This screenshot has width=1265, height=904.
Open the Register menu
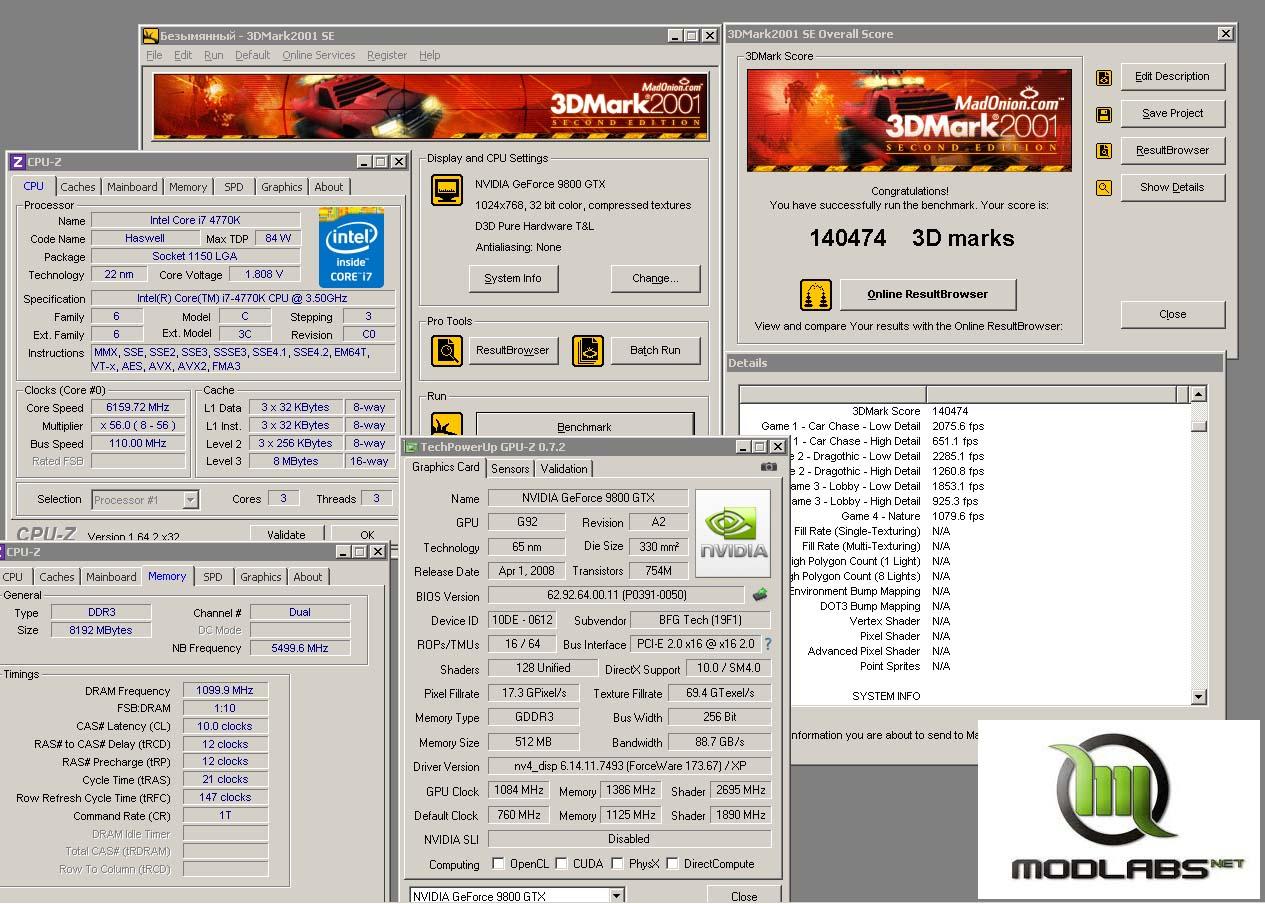387,56
